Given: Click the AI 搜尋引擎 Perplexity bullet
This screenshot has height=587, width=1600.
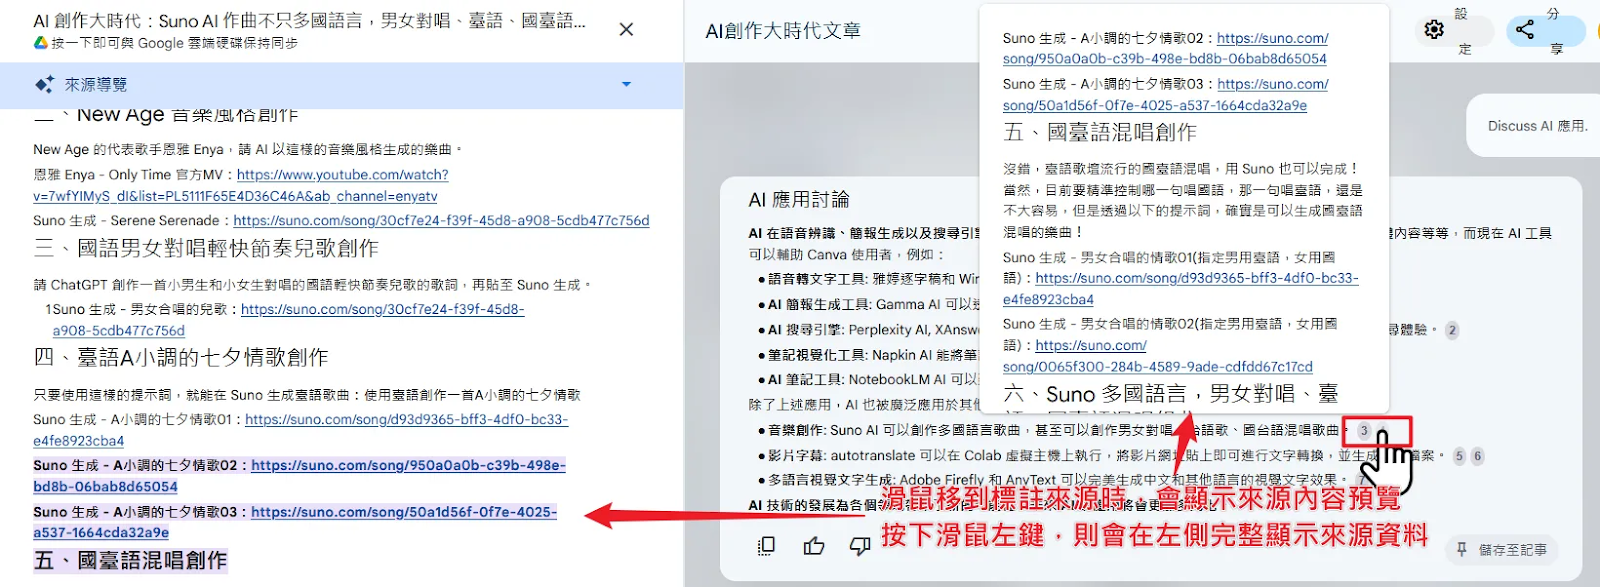Looking at the screenshot, I should 868,329.
